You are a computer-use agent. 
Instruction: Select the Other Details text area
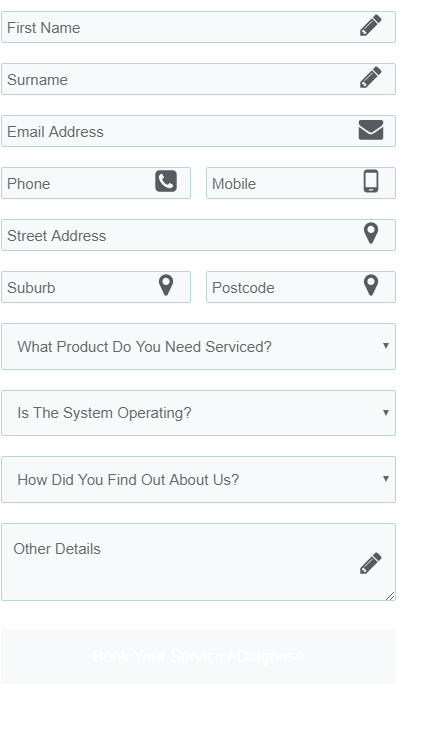click(198, 562)
